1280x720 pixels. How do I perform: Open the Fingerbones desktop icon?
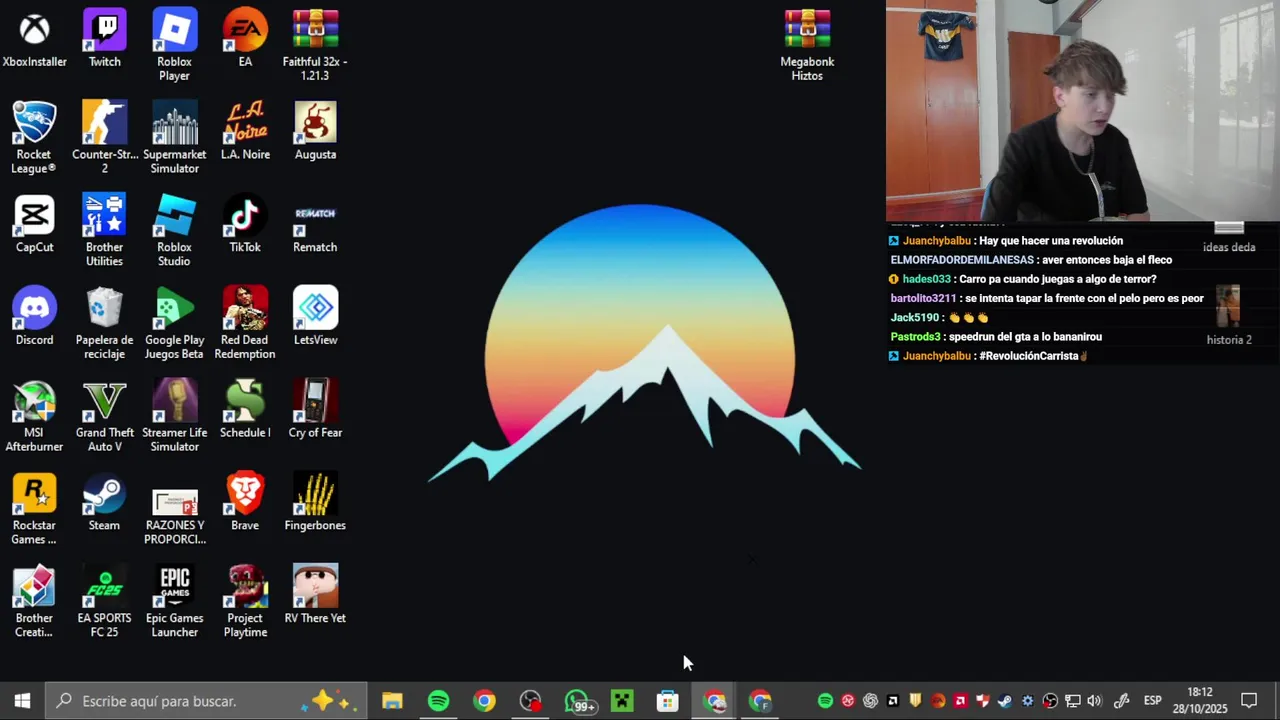click(x=315, y=503)
